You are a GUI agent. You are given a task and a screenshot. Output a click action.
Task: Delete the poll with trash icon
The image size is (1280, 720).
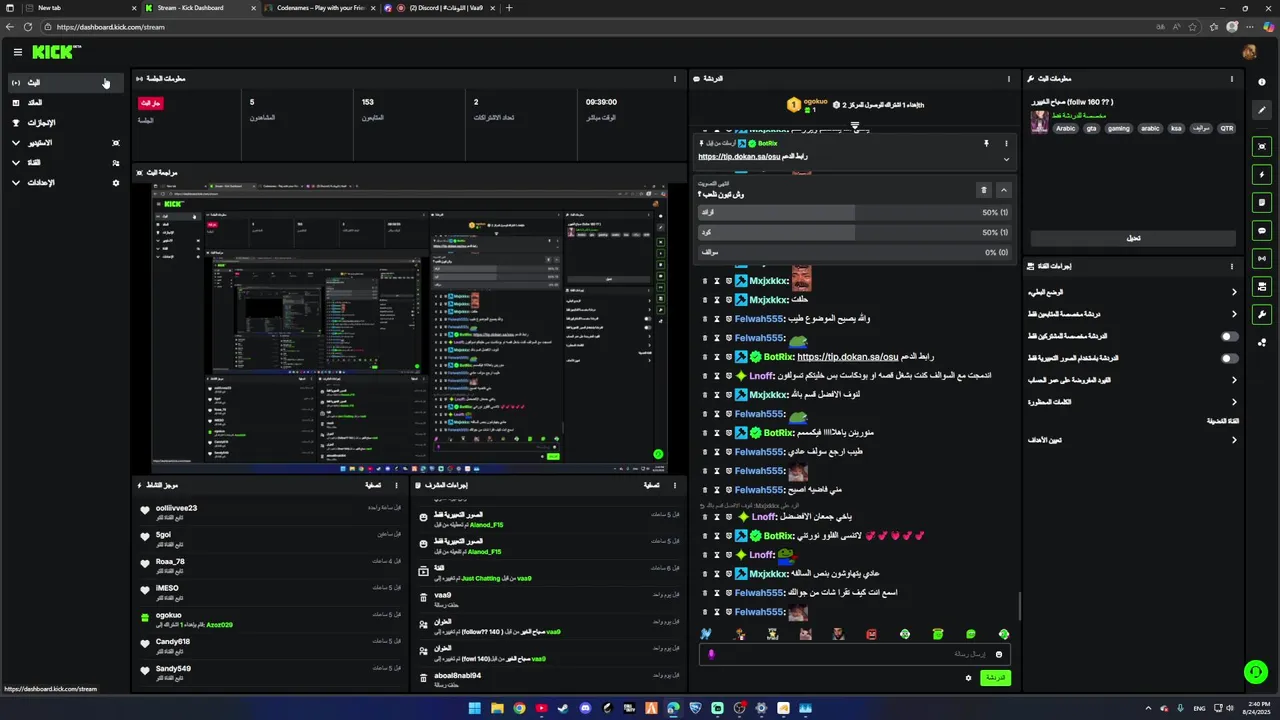[983, 190]
